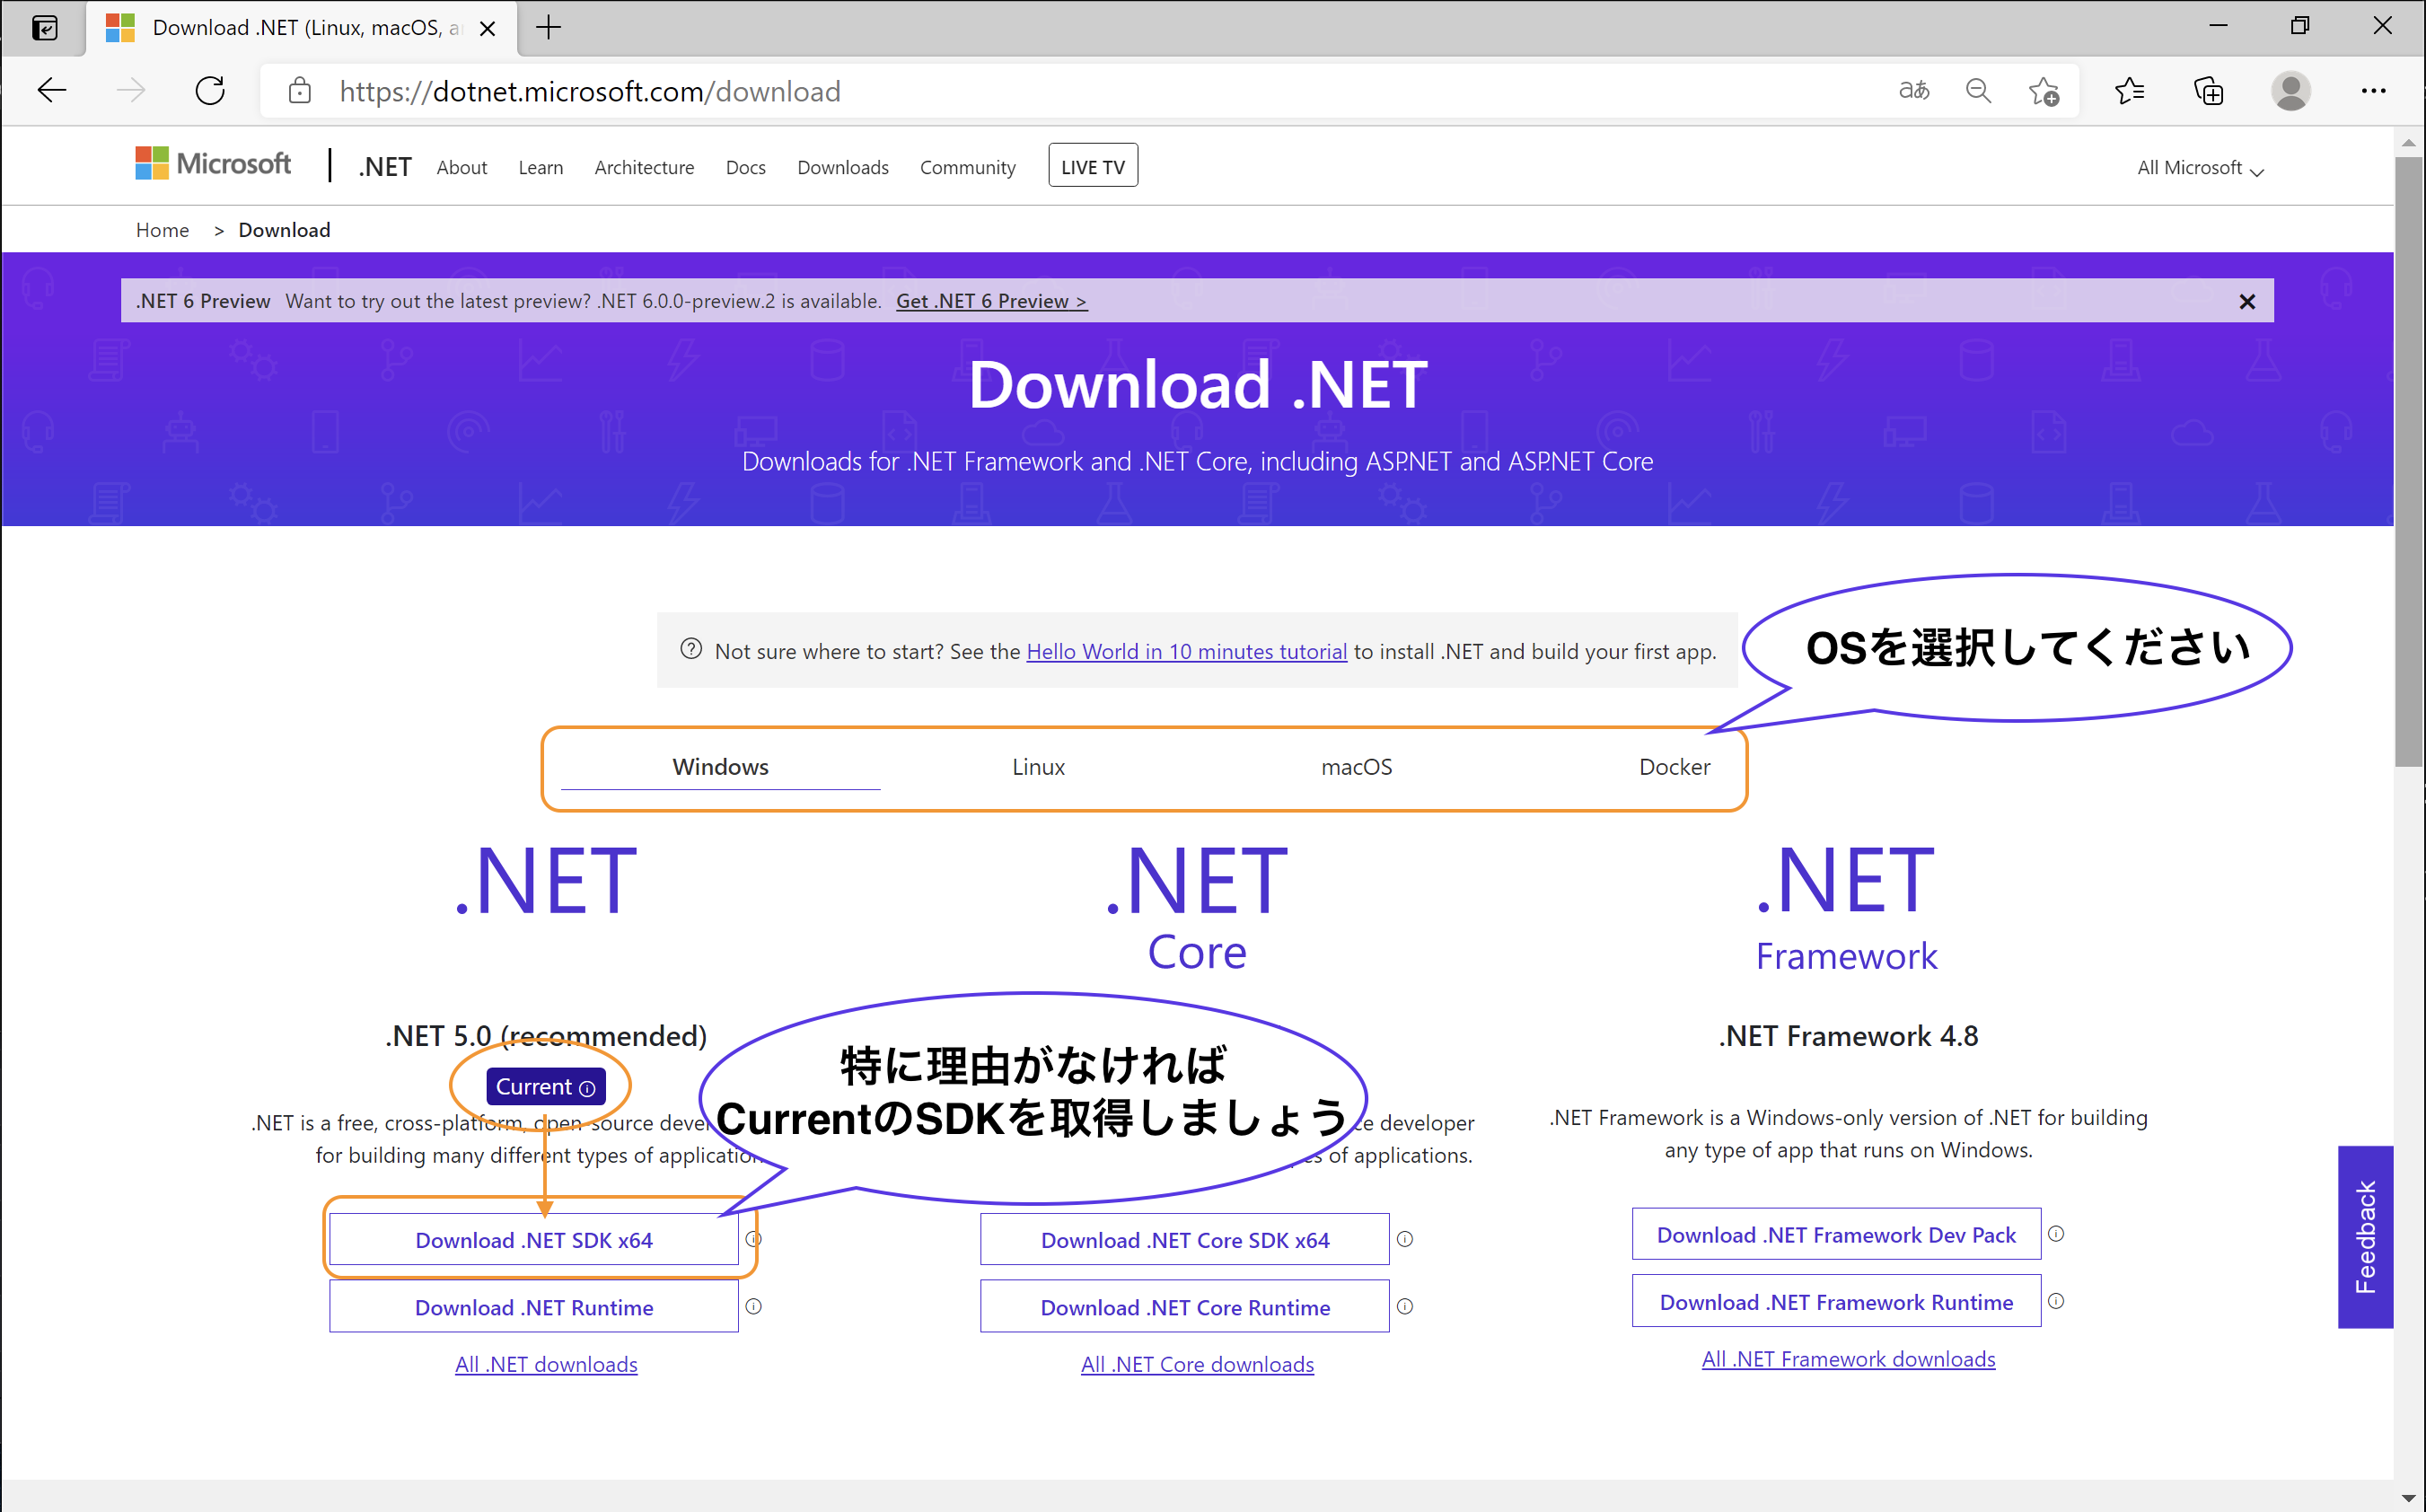Click the LIVE TV button
The width and height of the screenshot is (2426, 1512).
pos(1092,166)
